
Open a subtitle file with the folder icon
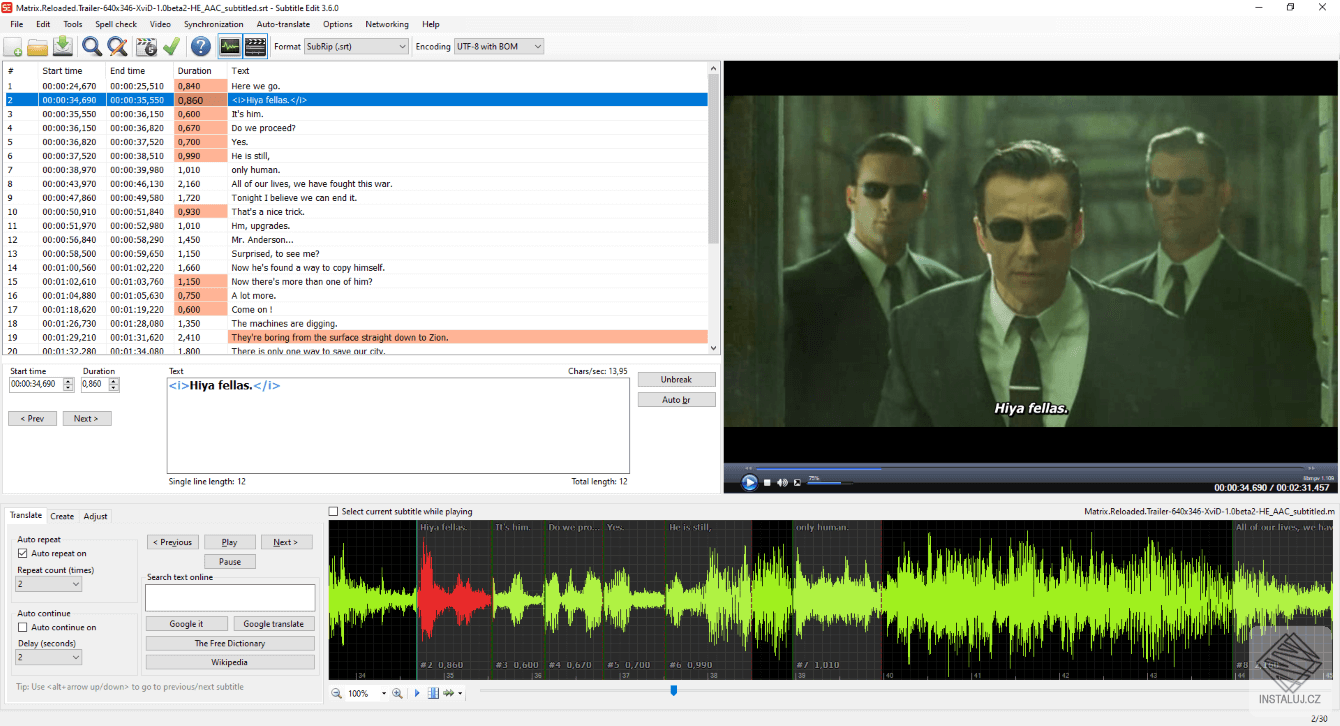[x=38, y=46]
